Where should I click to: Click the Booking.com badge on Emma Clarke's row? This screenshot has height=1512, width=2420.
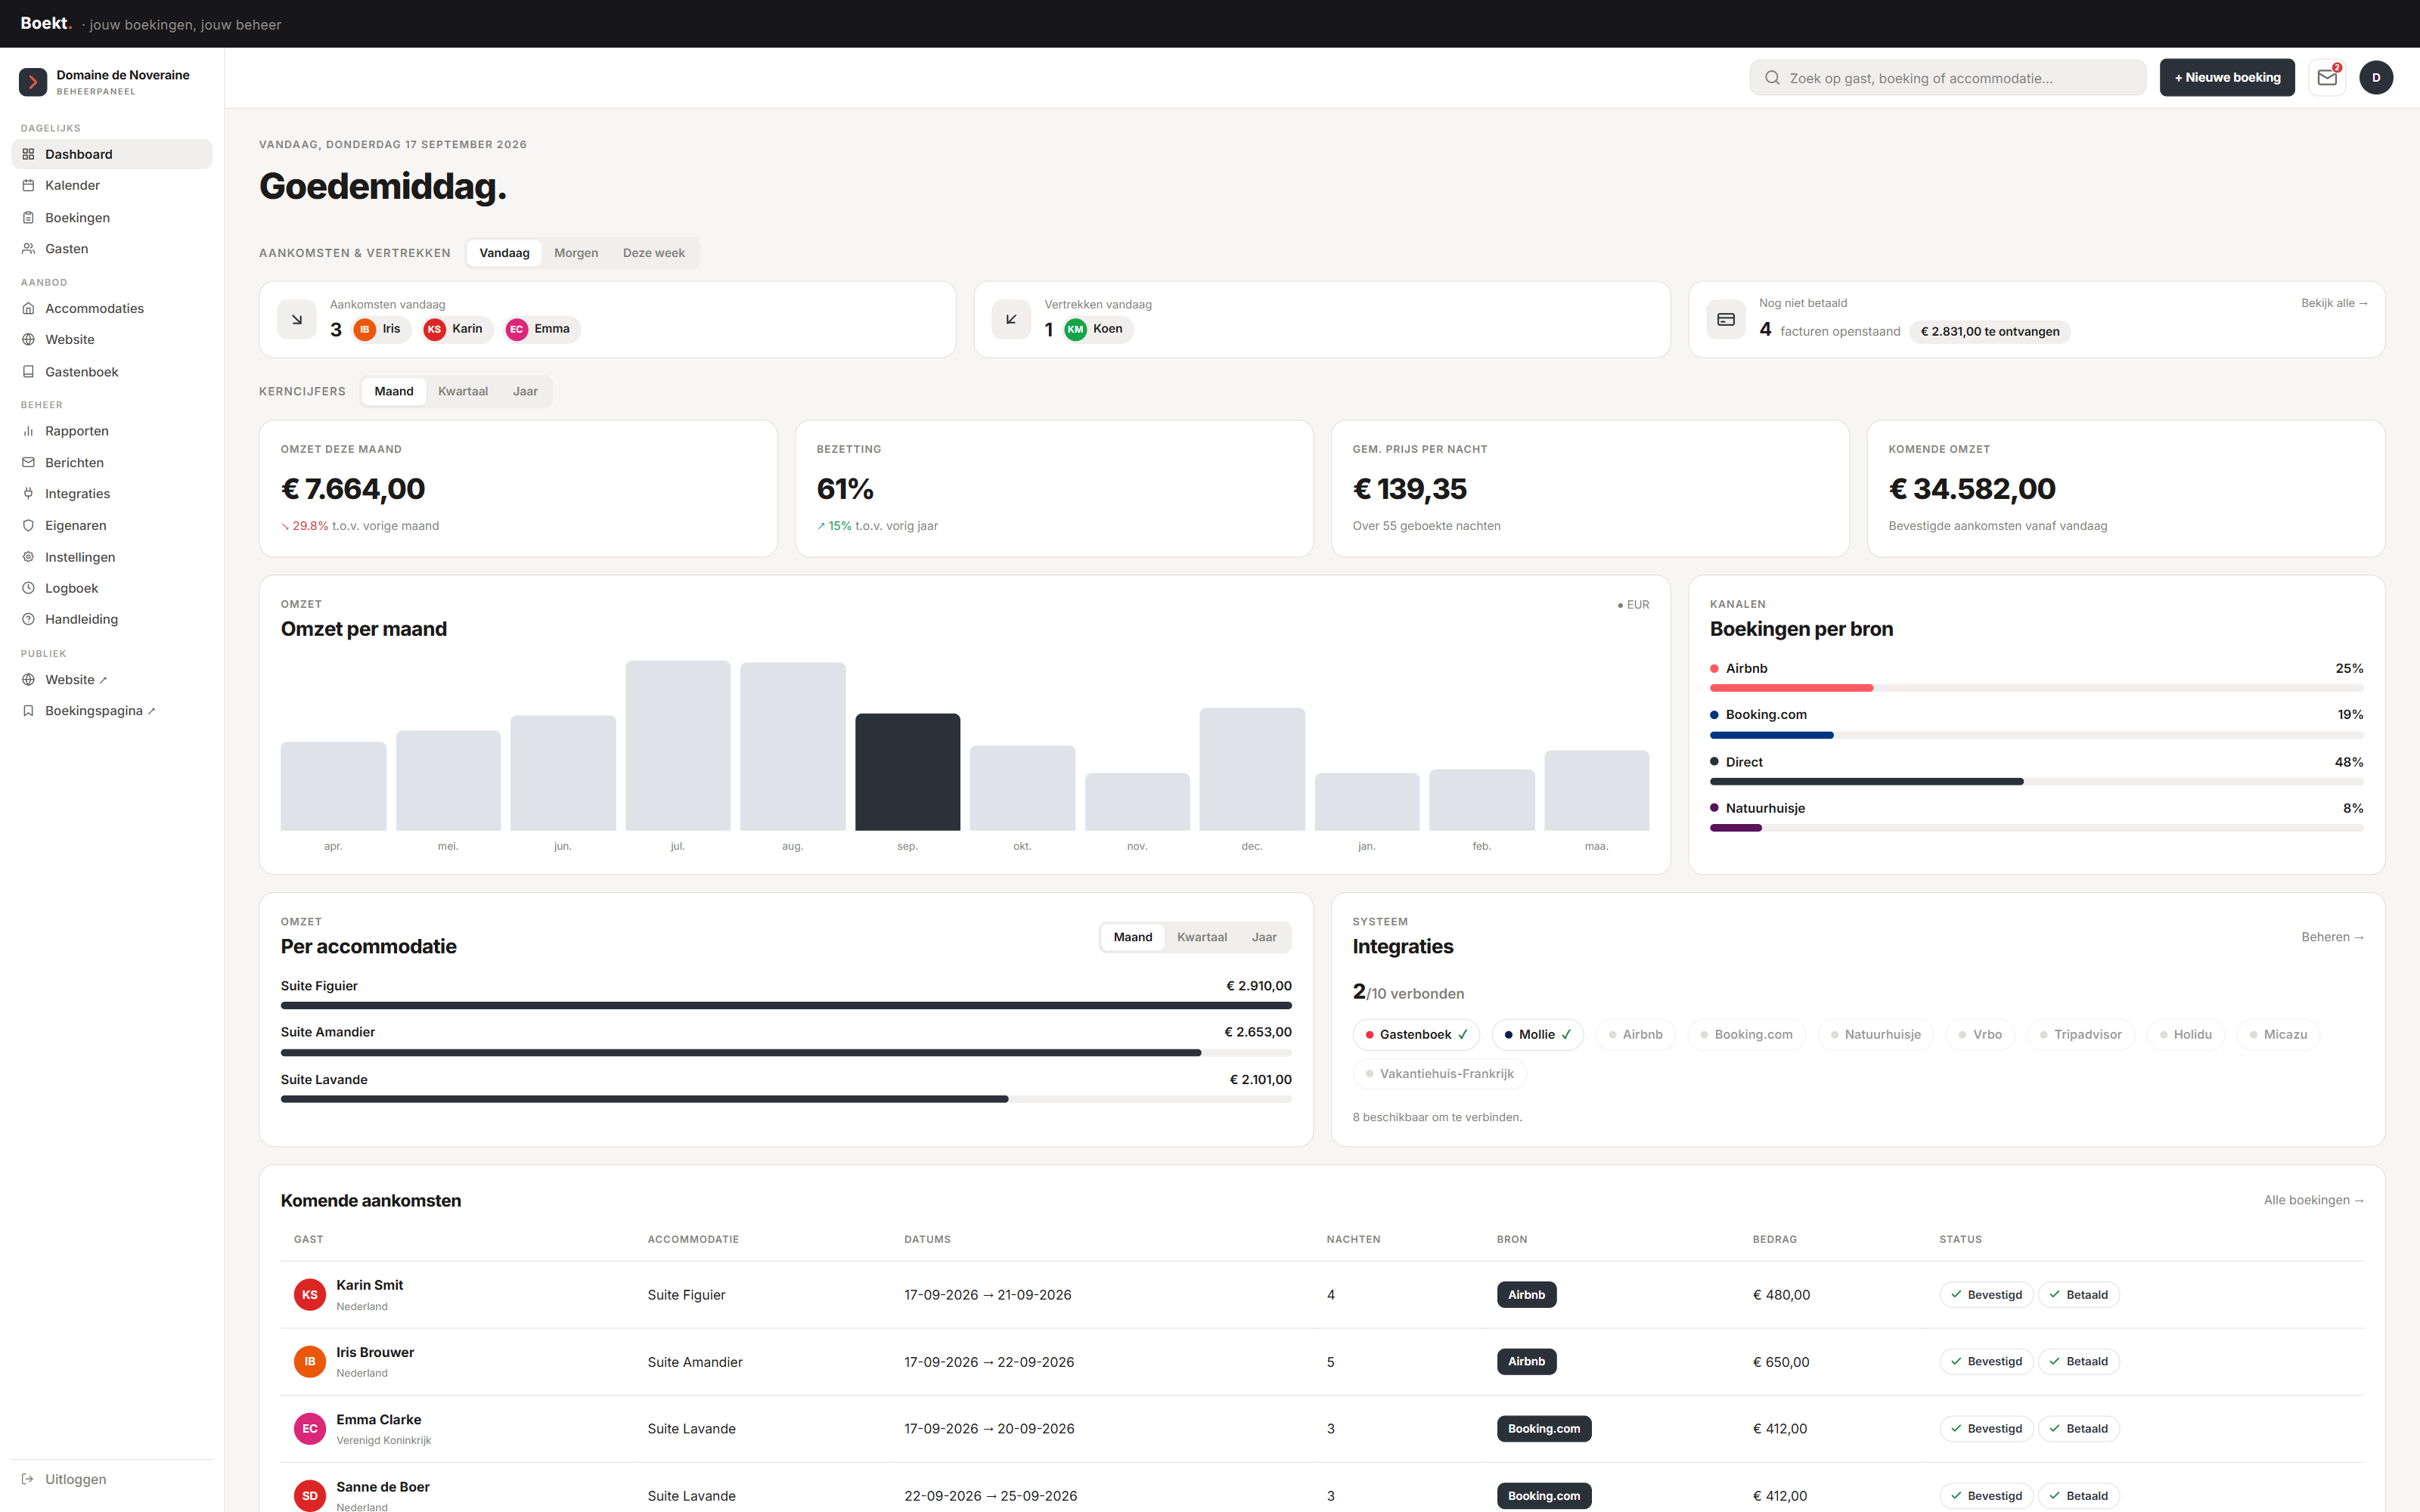[1543, 1429]
